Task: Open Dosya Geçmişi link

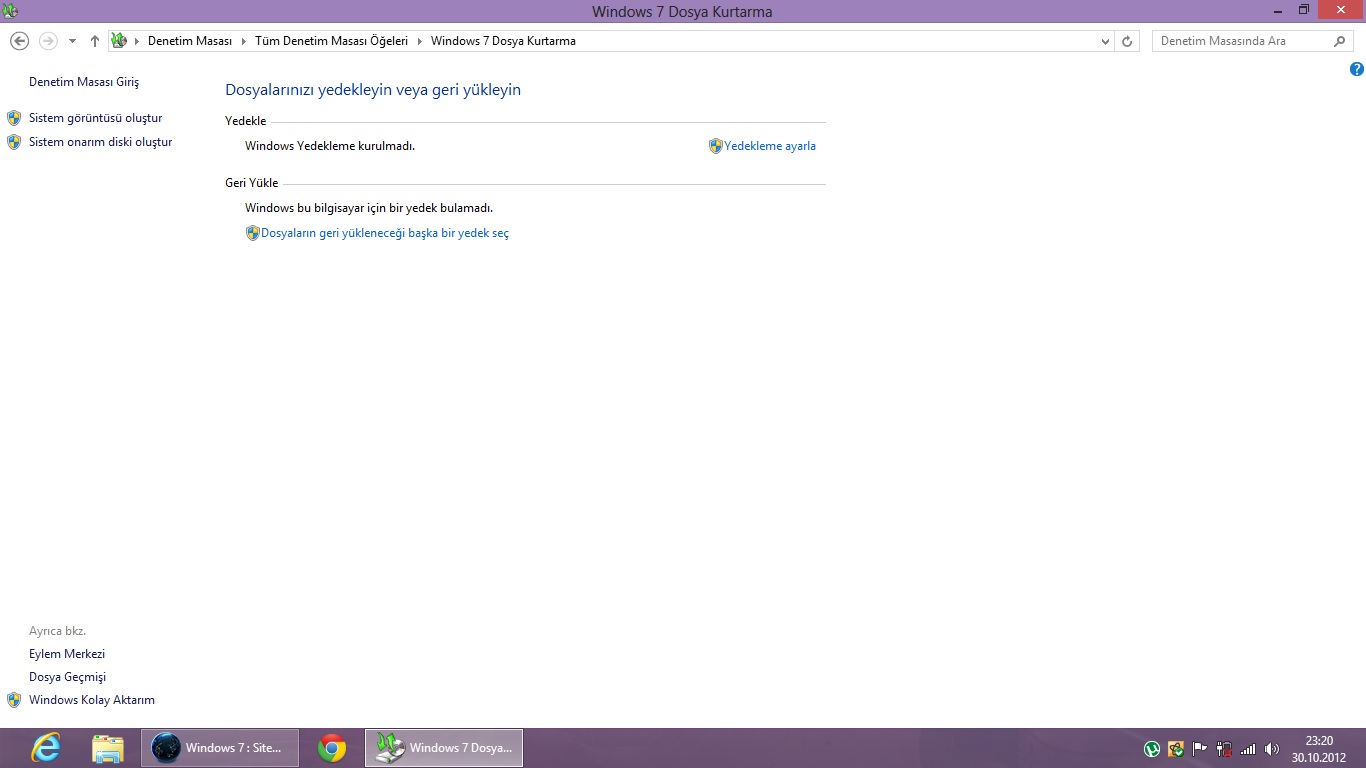Action: (67, 677)
